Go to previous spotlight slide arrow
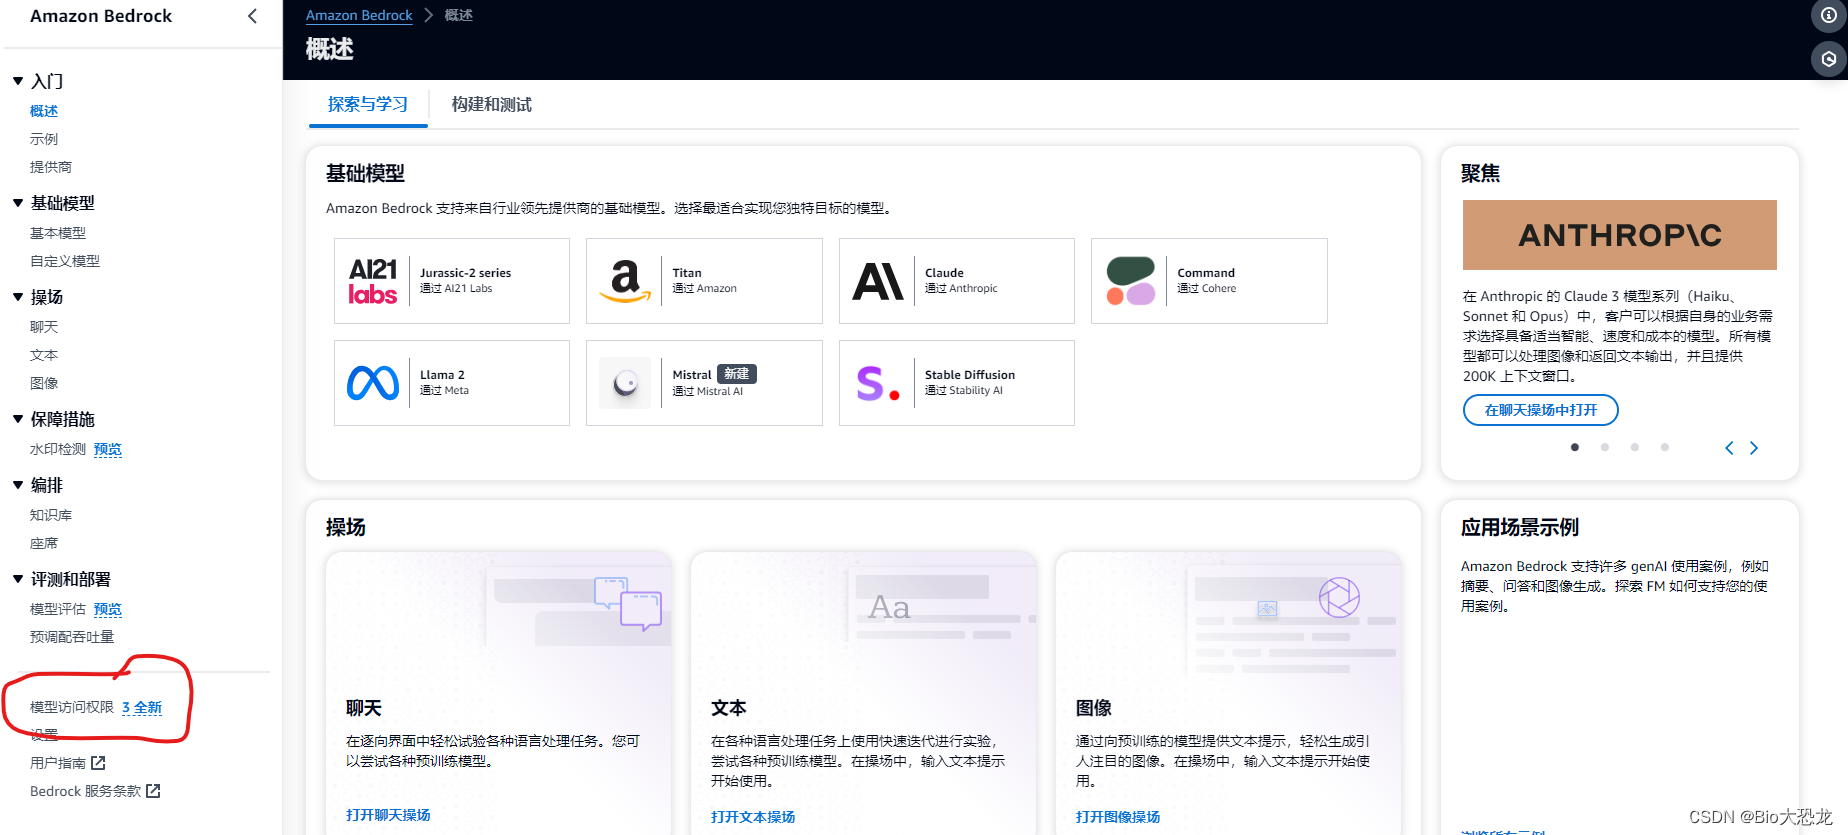Viewport: 1848px width, 835px height. pyautogui.click(x=1729, y=448)
